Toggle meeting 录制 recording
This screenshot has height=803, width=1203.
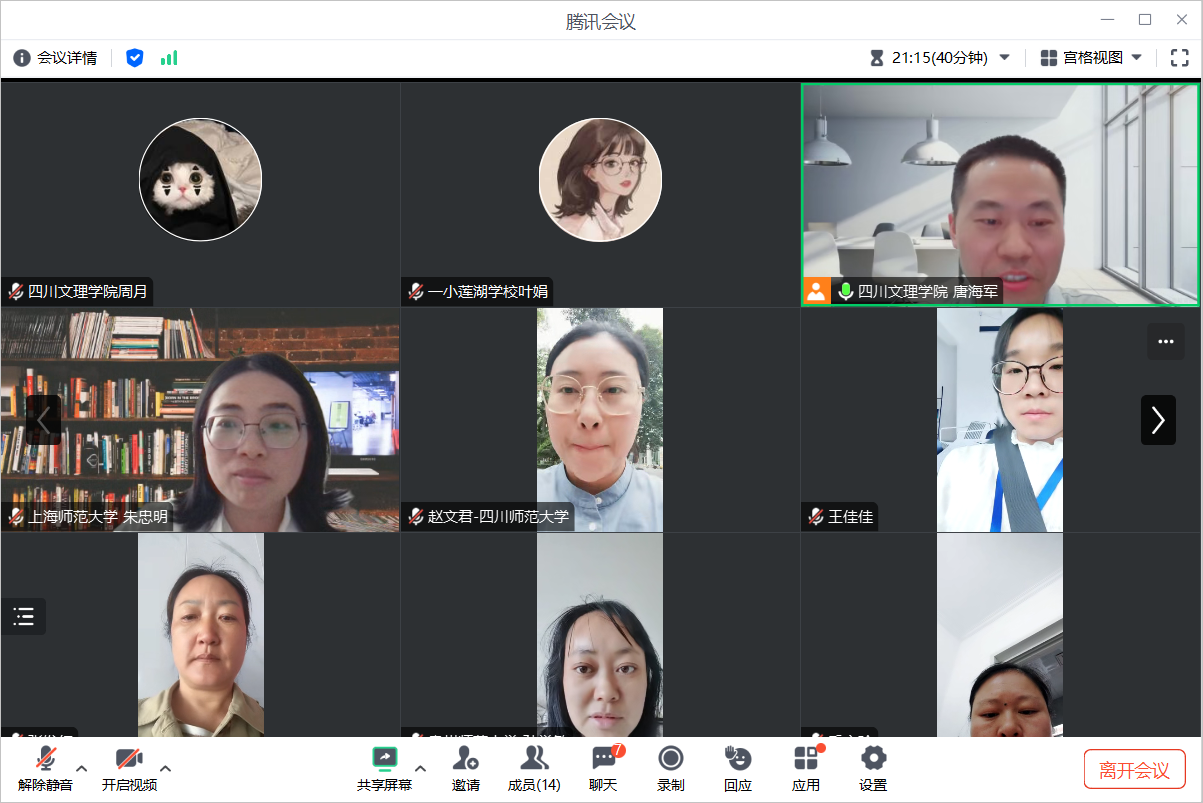(x=671, y=768)
